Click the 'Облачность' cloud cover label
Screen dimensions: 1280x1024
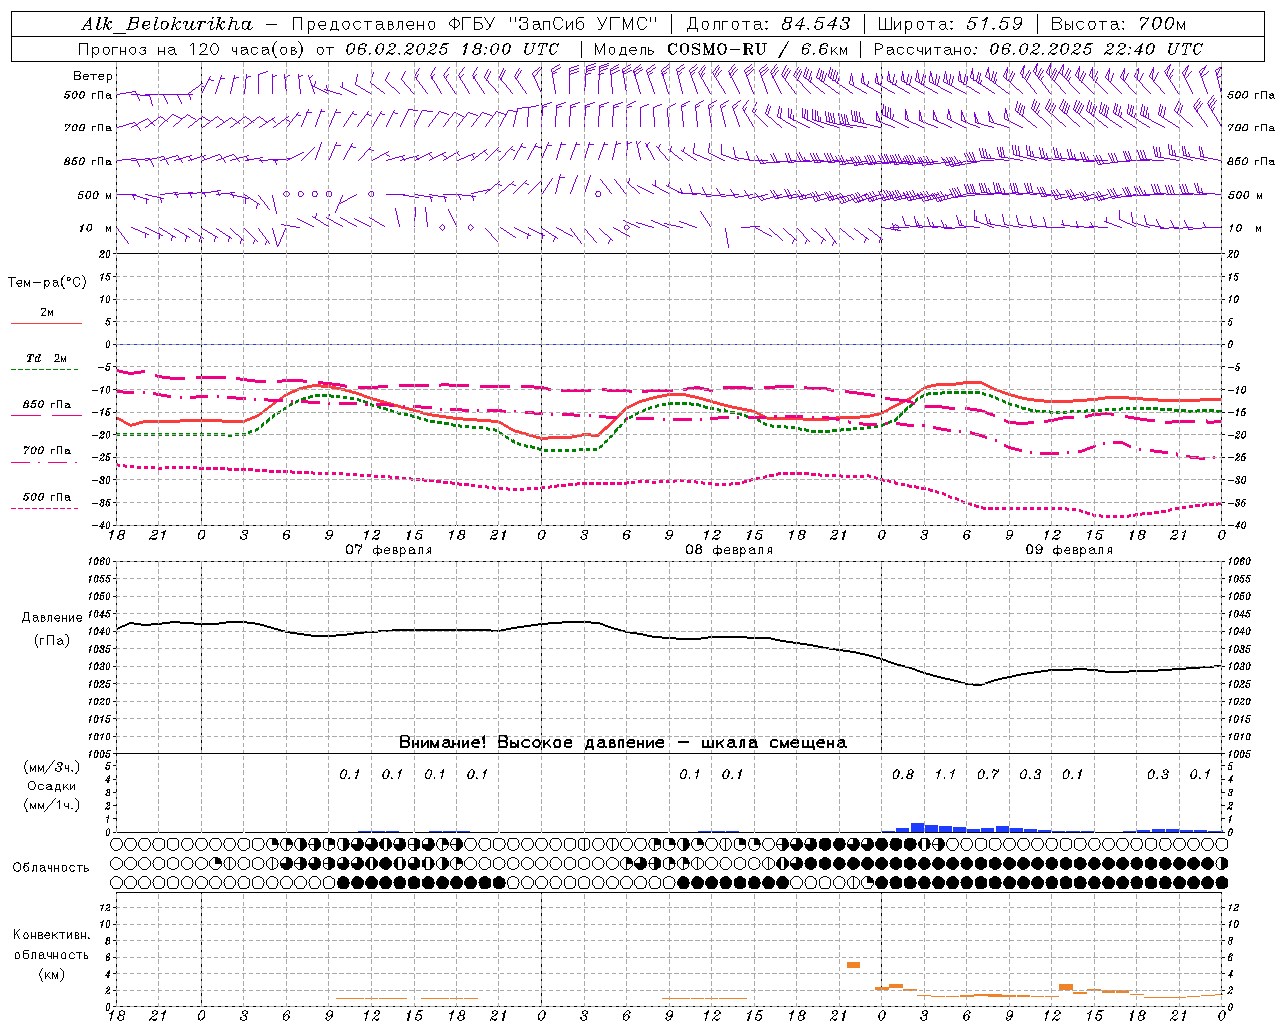(x=51, y=868)
